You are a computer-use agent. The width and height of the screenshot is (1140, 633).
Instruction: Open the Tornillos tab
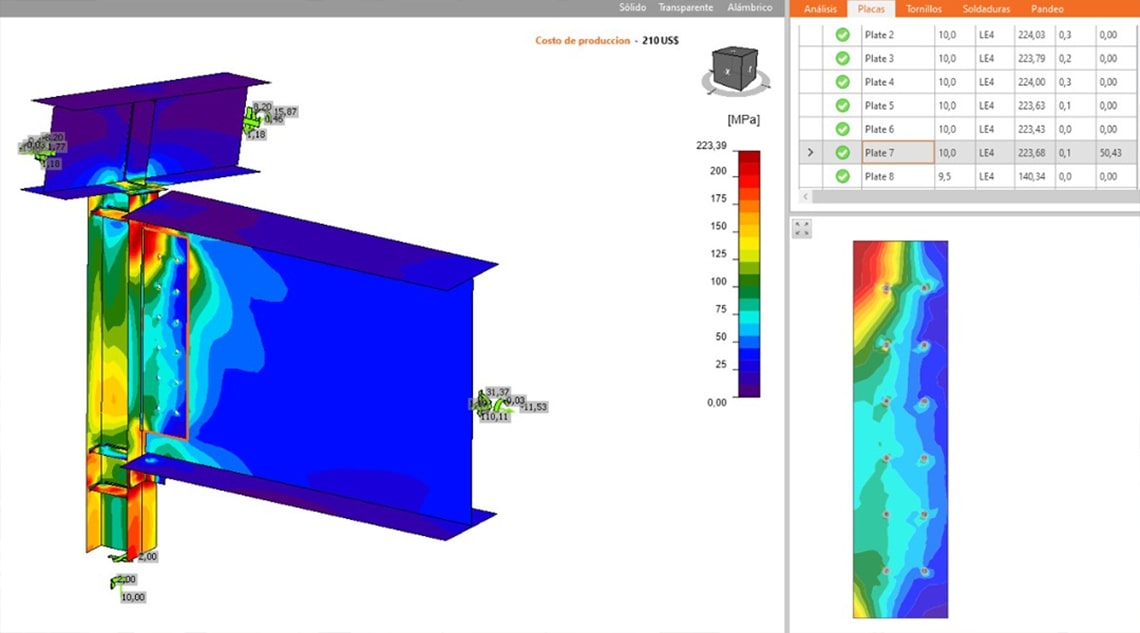922,9
